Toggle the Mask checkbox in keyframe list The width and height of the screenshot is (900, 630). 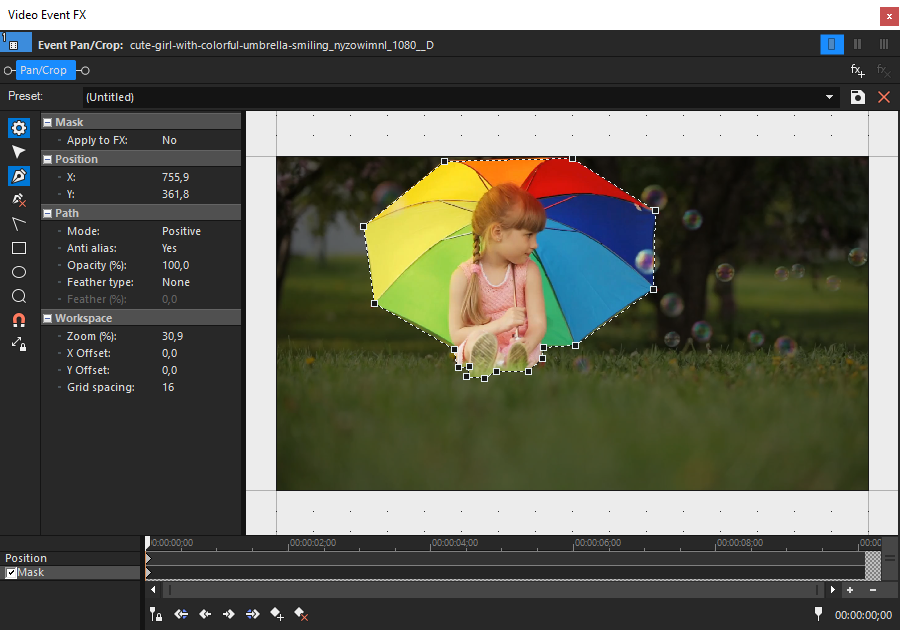click(x=11, y=573)
